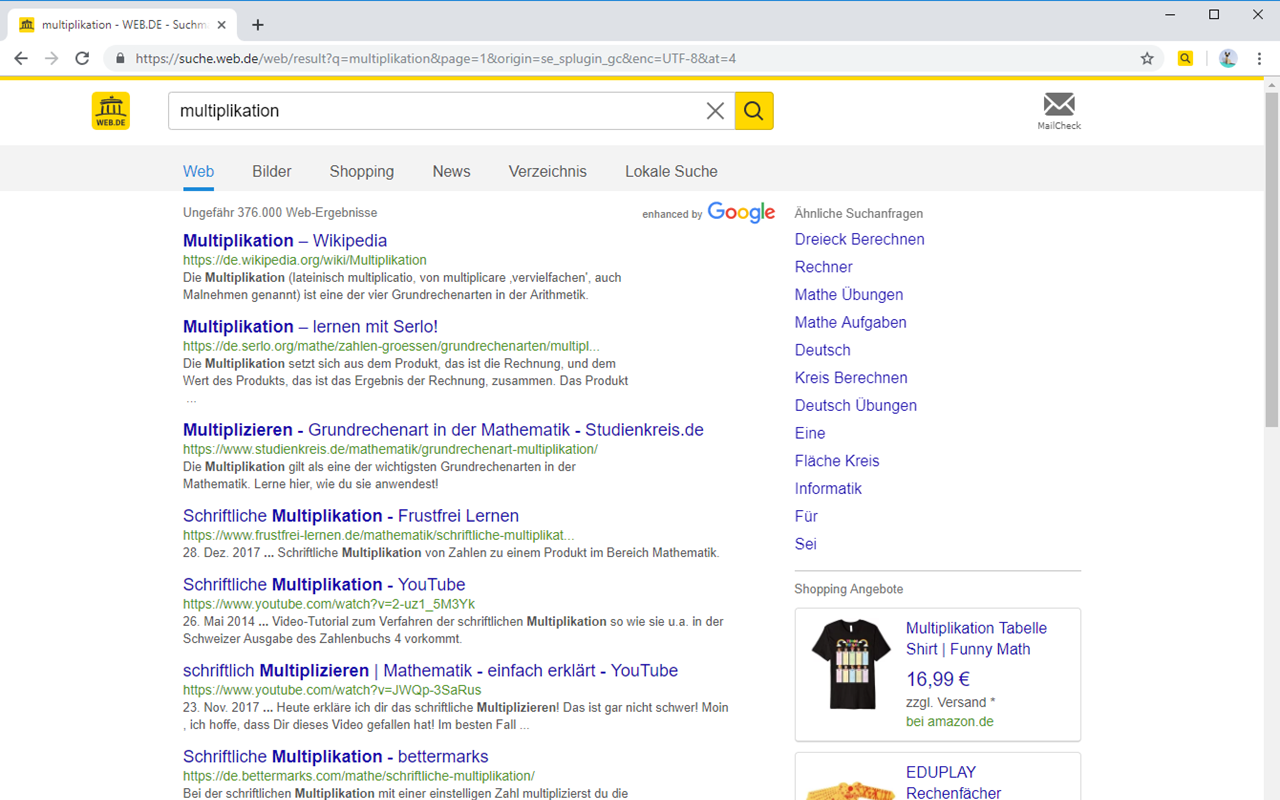Click the site lock icon in address bar
Image resolution: width=1280 pixels, height=800 pixels.
[121, 58]
